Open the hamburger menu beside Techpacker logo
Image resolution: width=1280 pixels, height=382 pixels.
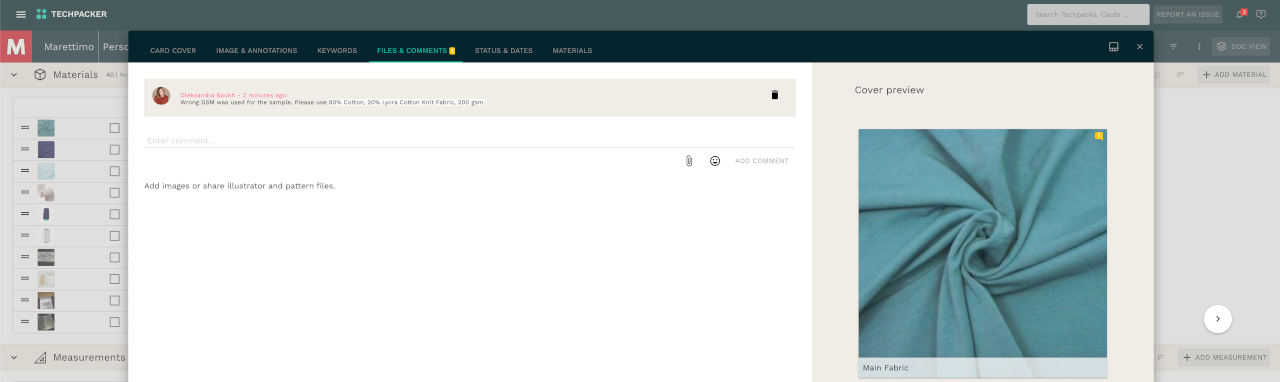[21, 14]
